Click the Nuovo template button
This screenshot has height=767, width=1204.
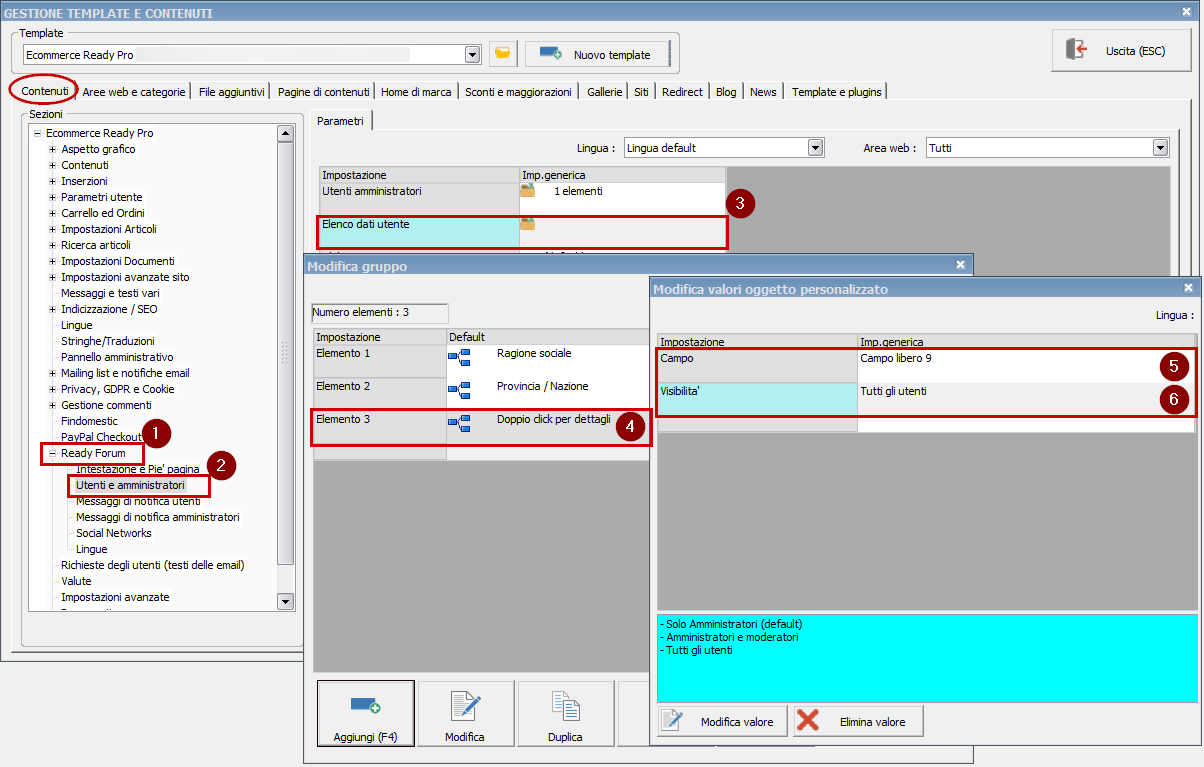597,54
